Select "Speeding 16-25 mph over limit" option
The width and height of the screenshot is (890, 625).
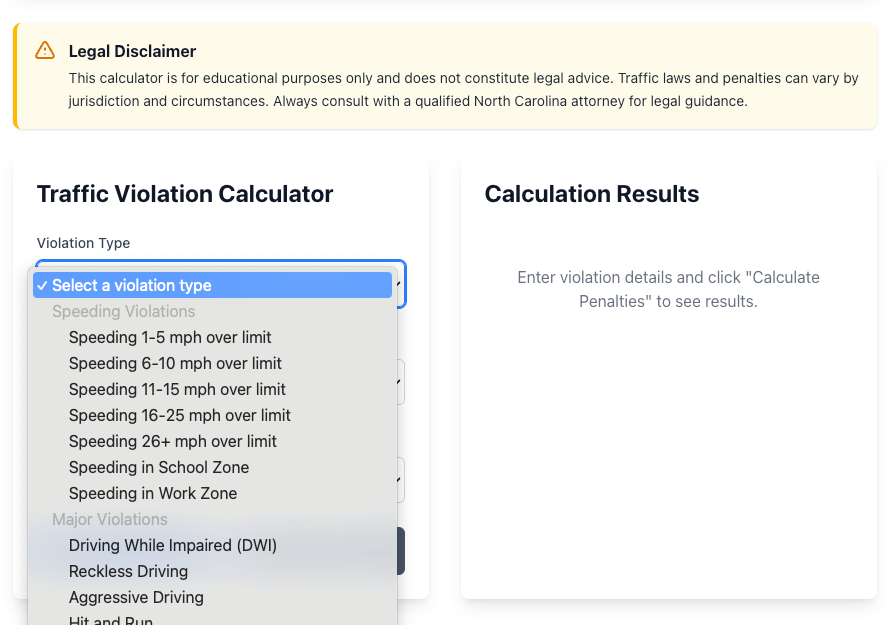coord(180,415)
